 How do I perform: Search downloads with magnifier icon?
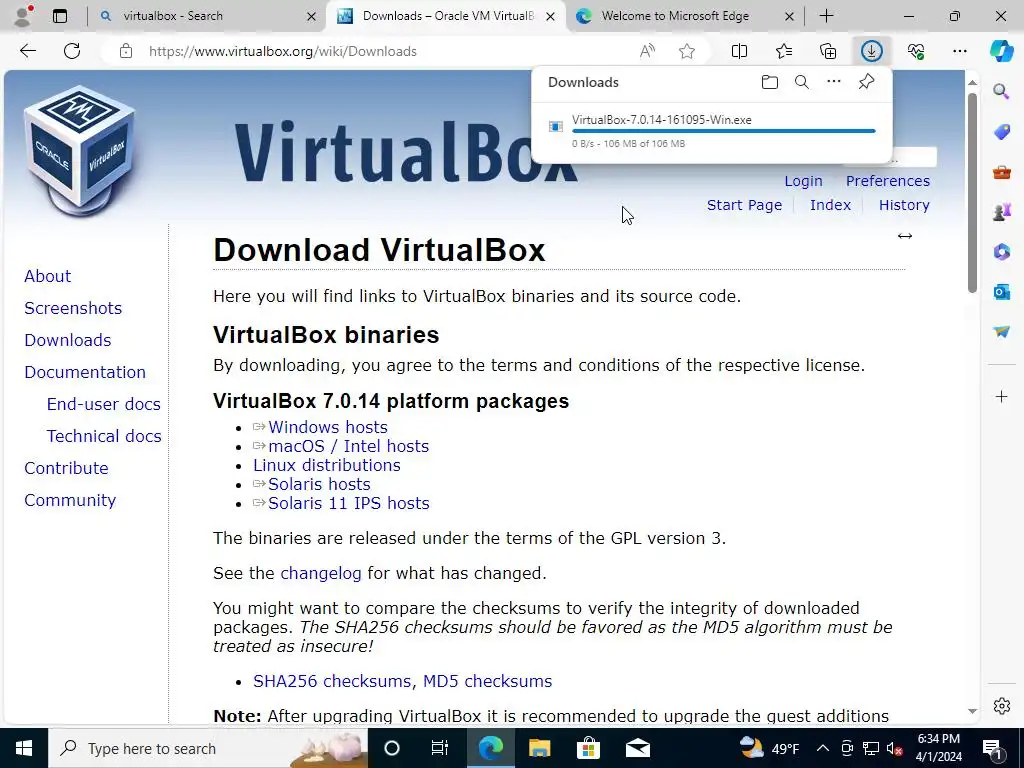(802, 82)
